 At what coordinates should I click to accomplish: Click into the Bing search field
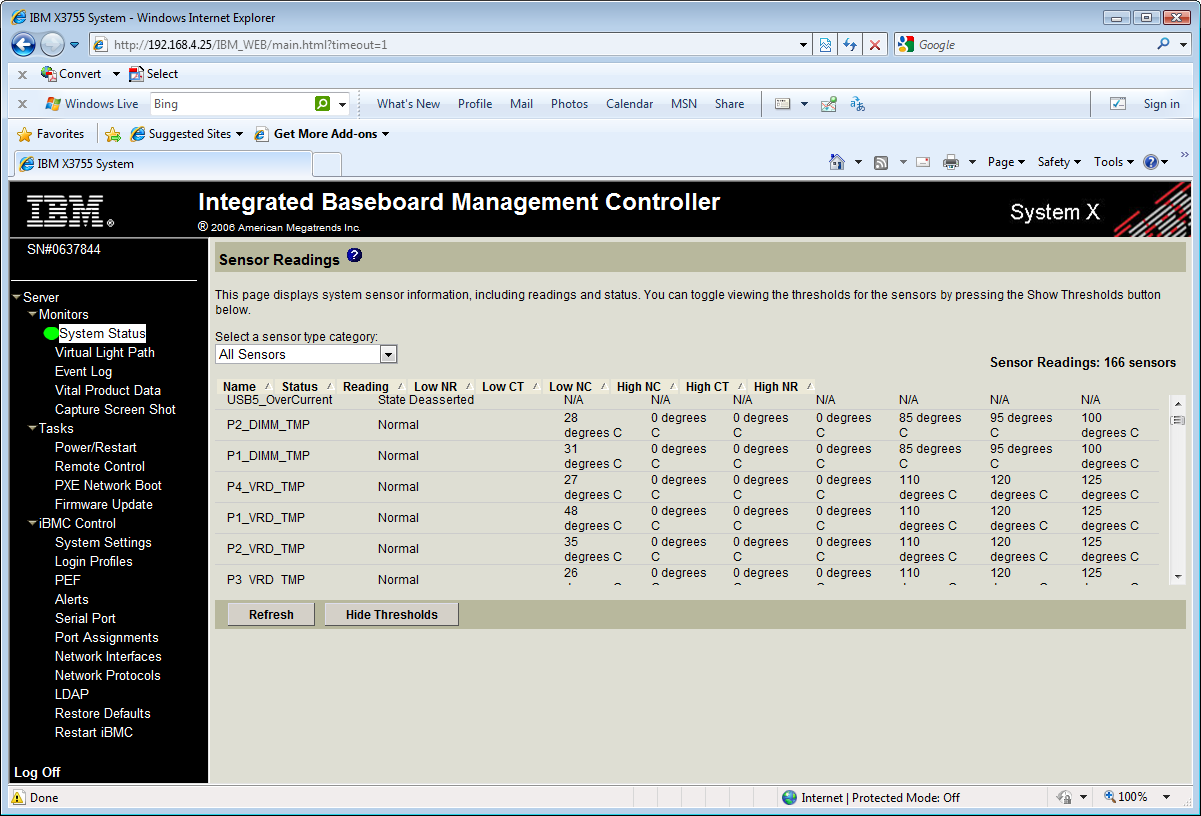pyautogui.click(x=232, y=104)
